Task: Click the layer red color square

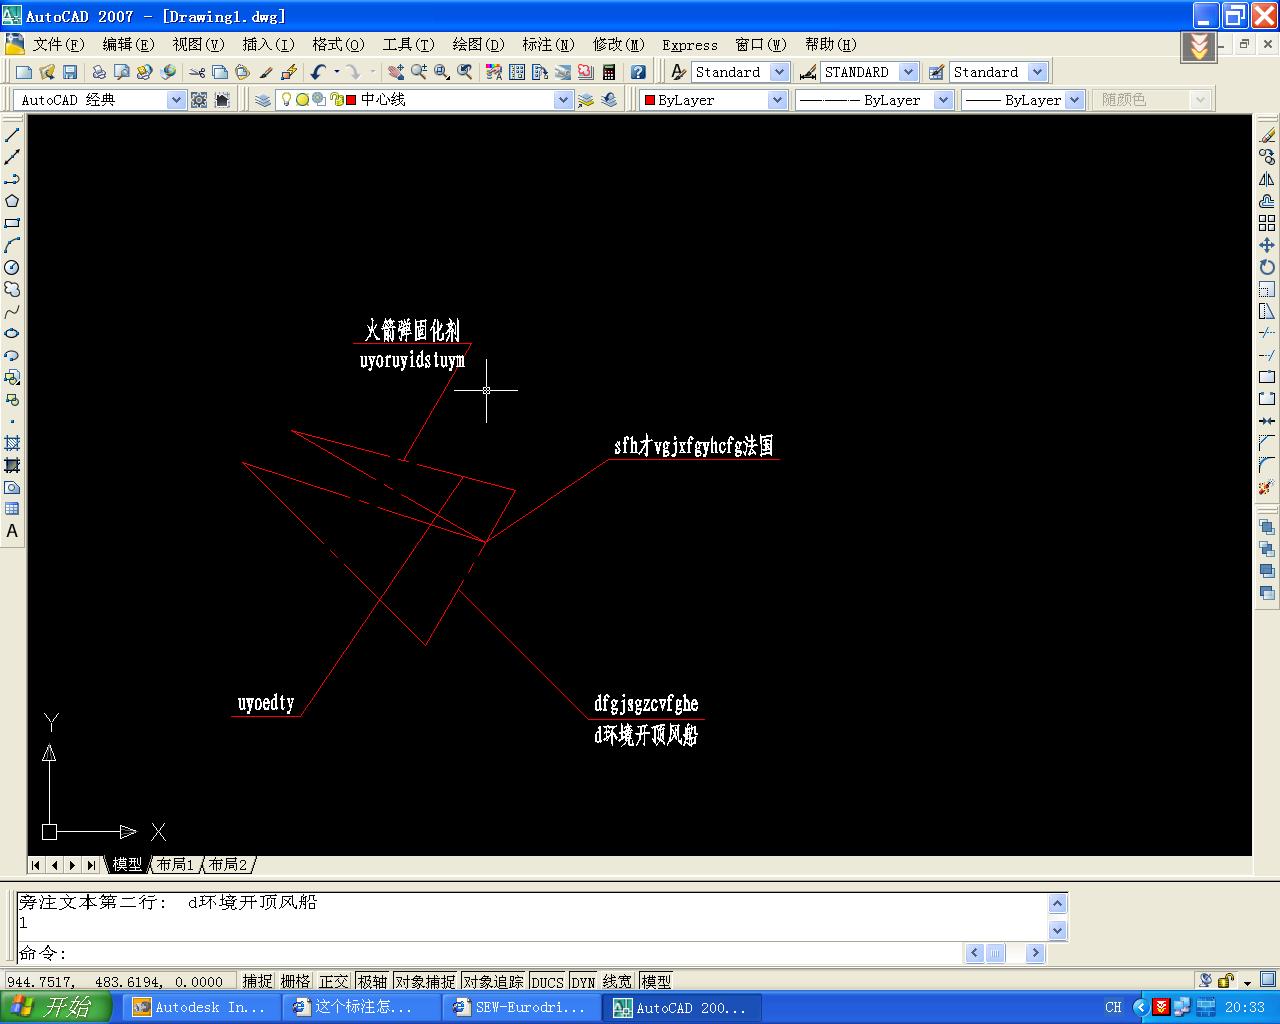Action: point(351,100)
